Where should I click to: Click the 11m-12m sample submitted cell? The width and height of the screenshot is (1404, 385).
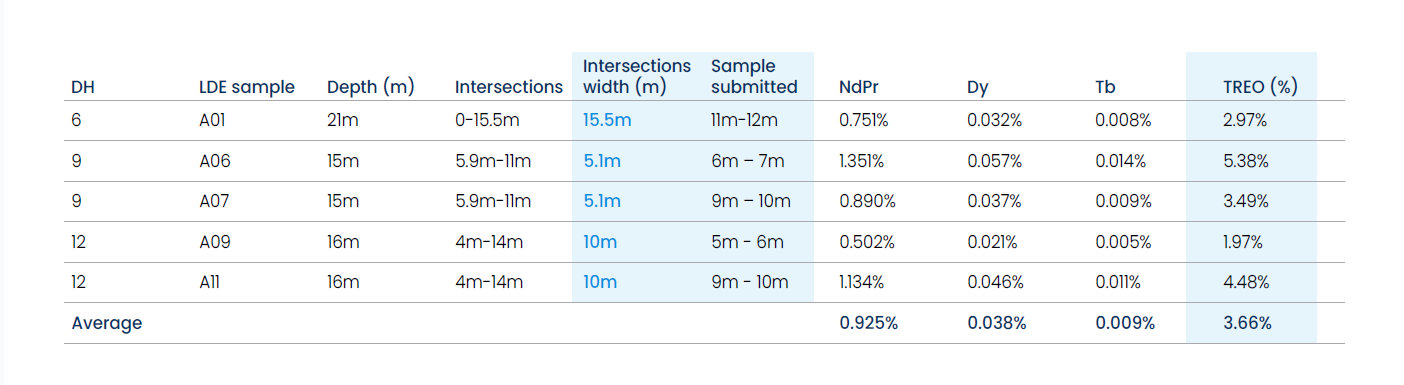(x=745, y=120)
